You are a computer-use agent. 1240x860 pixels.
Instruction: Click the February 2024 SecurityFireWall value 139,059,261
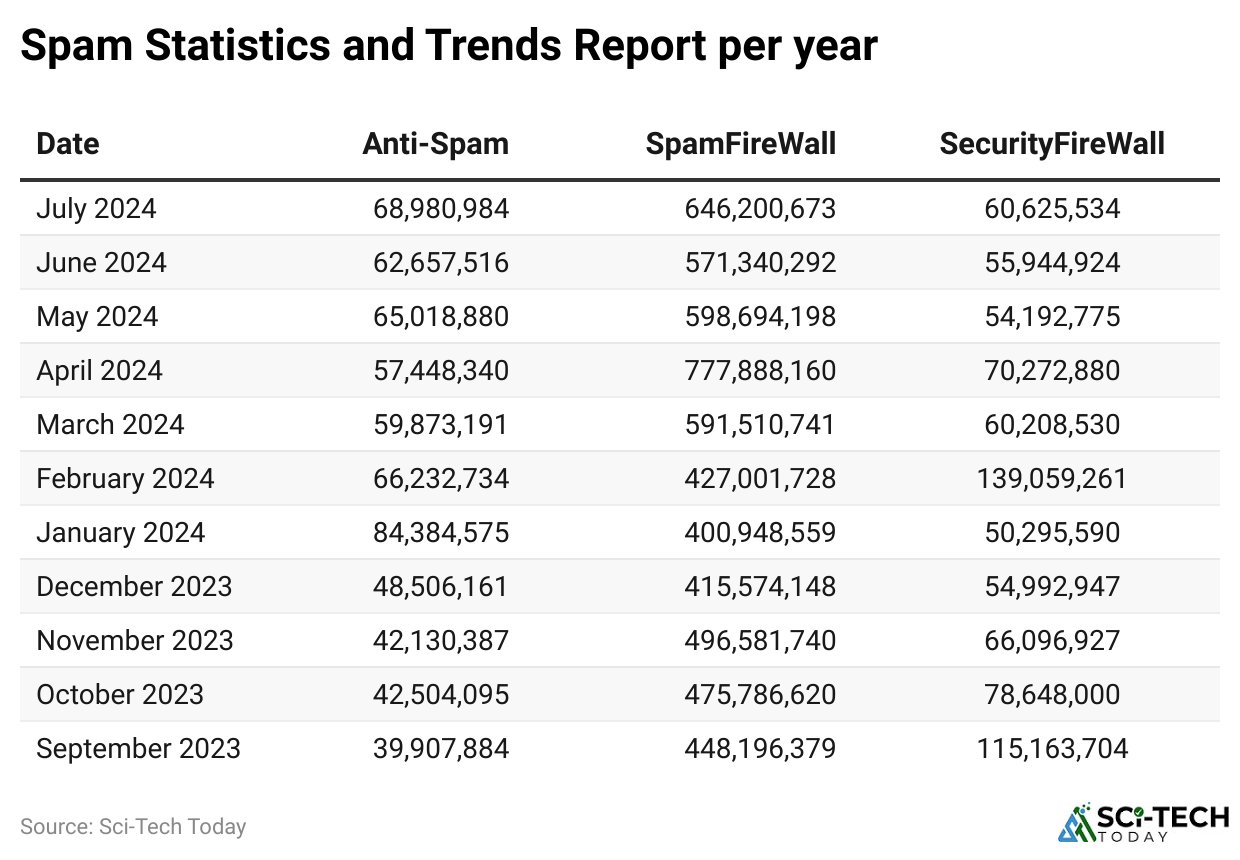[1052, 479]
